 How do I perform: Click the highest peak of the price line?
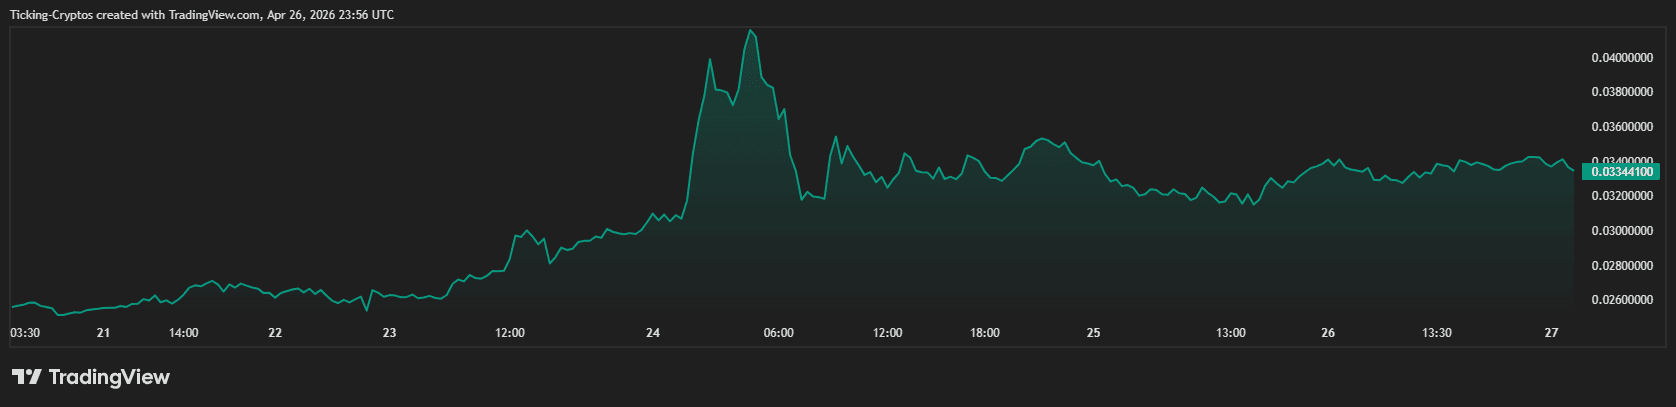(750, 30)
